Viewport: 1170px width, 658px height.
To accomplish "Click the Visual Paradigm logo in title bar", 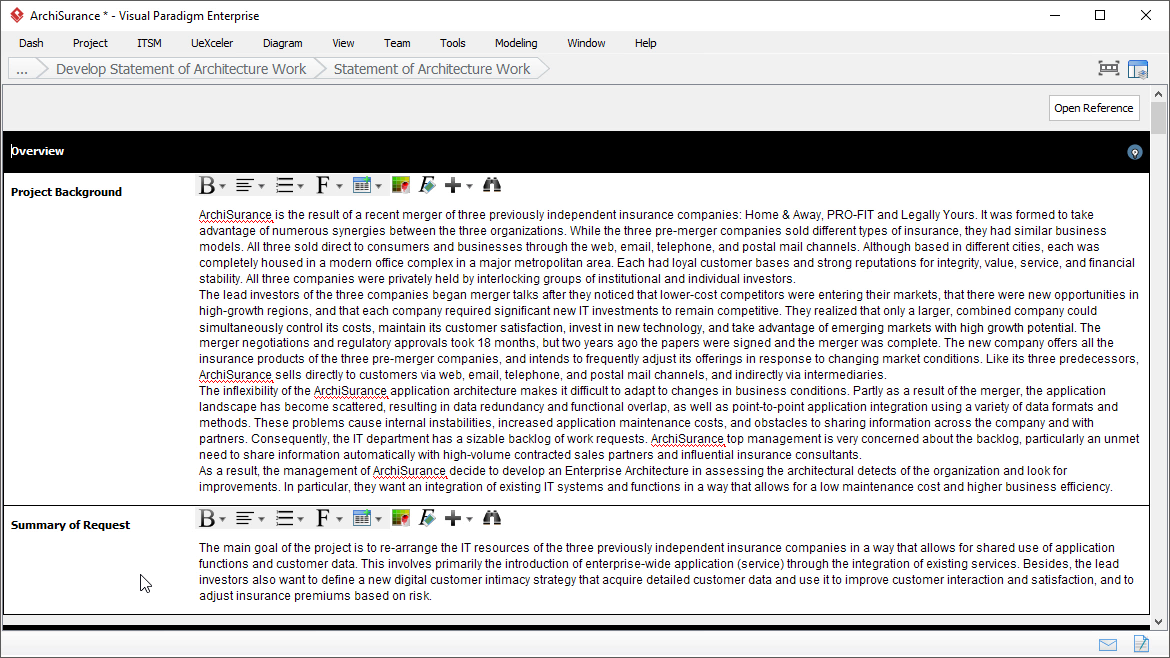I will pyautogui.click(x=16, y=15).
